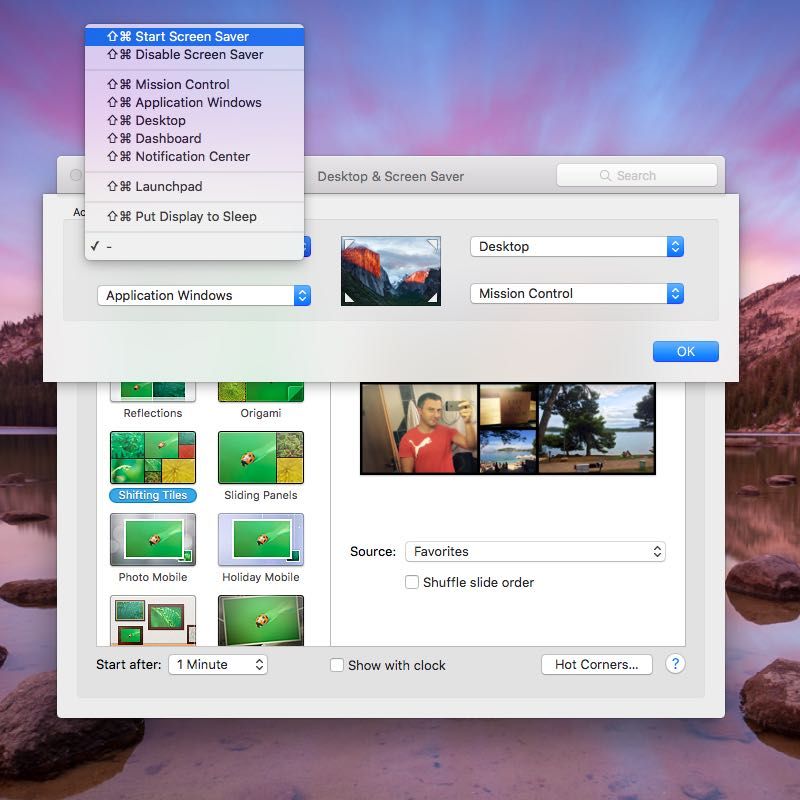Click OK to confirm hot corners
Image resolution: width=800 pixels, height=800 pixels.
tap(686, 352)
